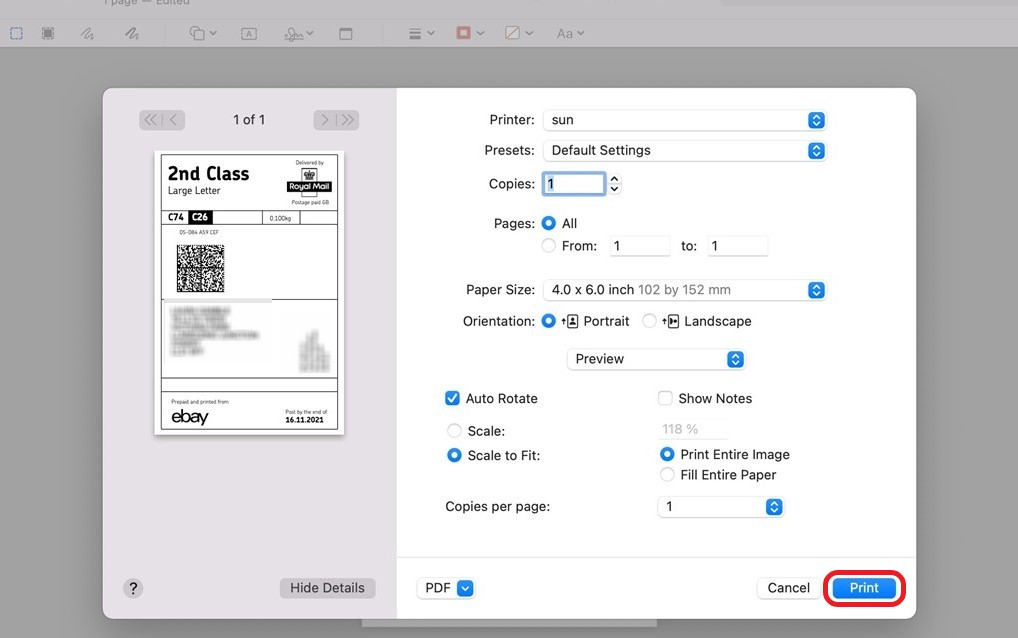Select the Sketch tool
Screen dimensions: 1018x638
[x=87, y=33]
